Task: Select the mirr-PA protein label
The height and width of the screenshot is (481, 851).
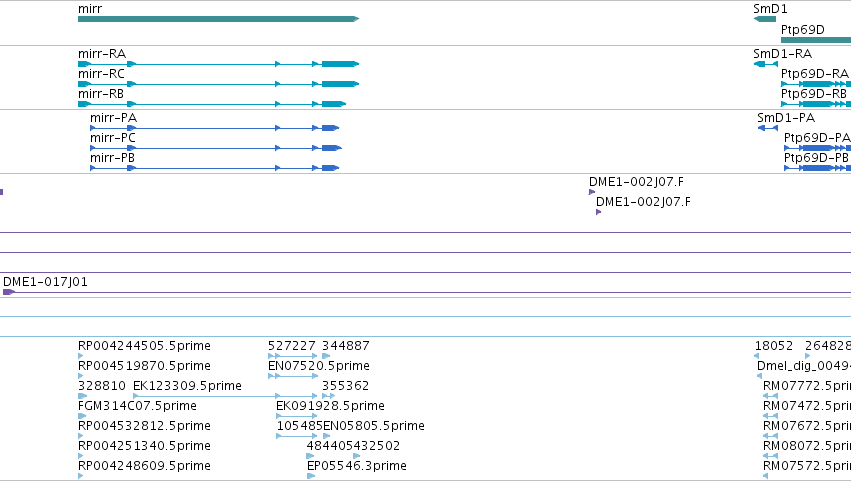Action: [x=113, y=118]
